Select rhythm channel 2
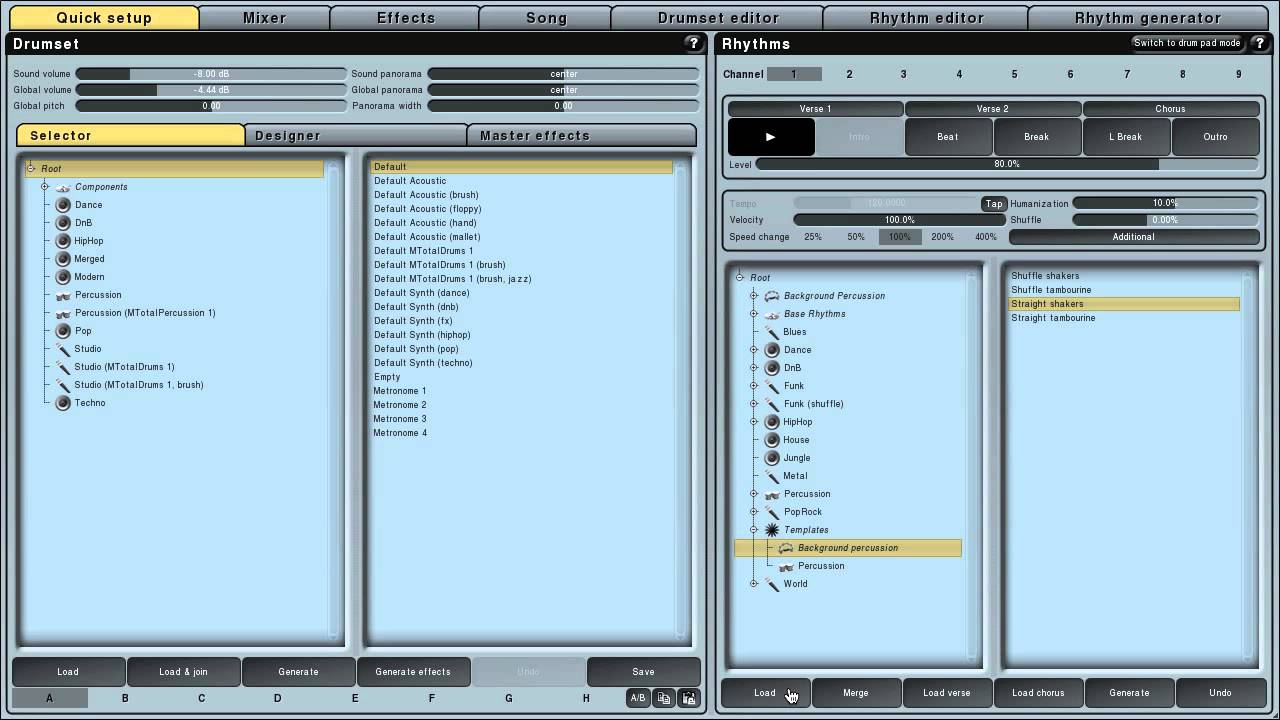Screen dimensions: 1280x720 click(849, 74)
